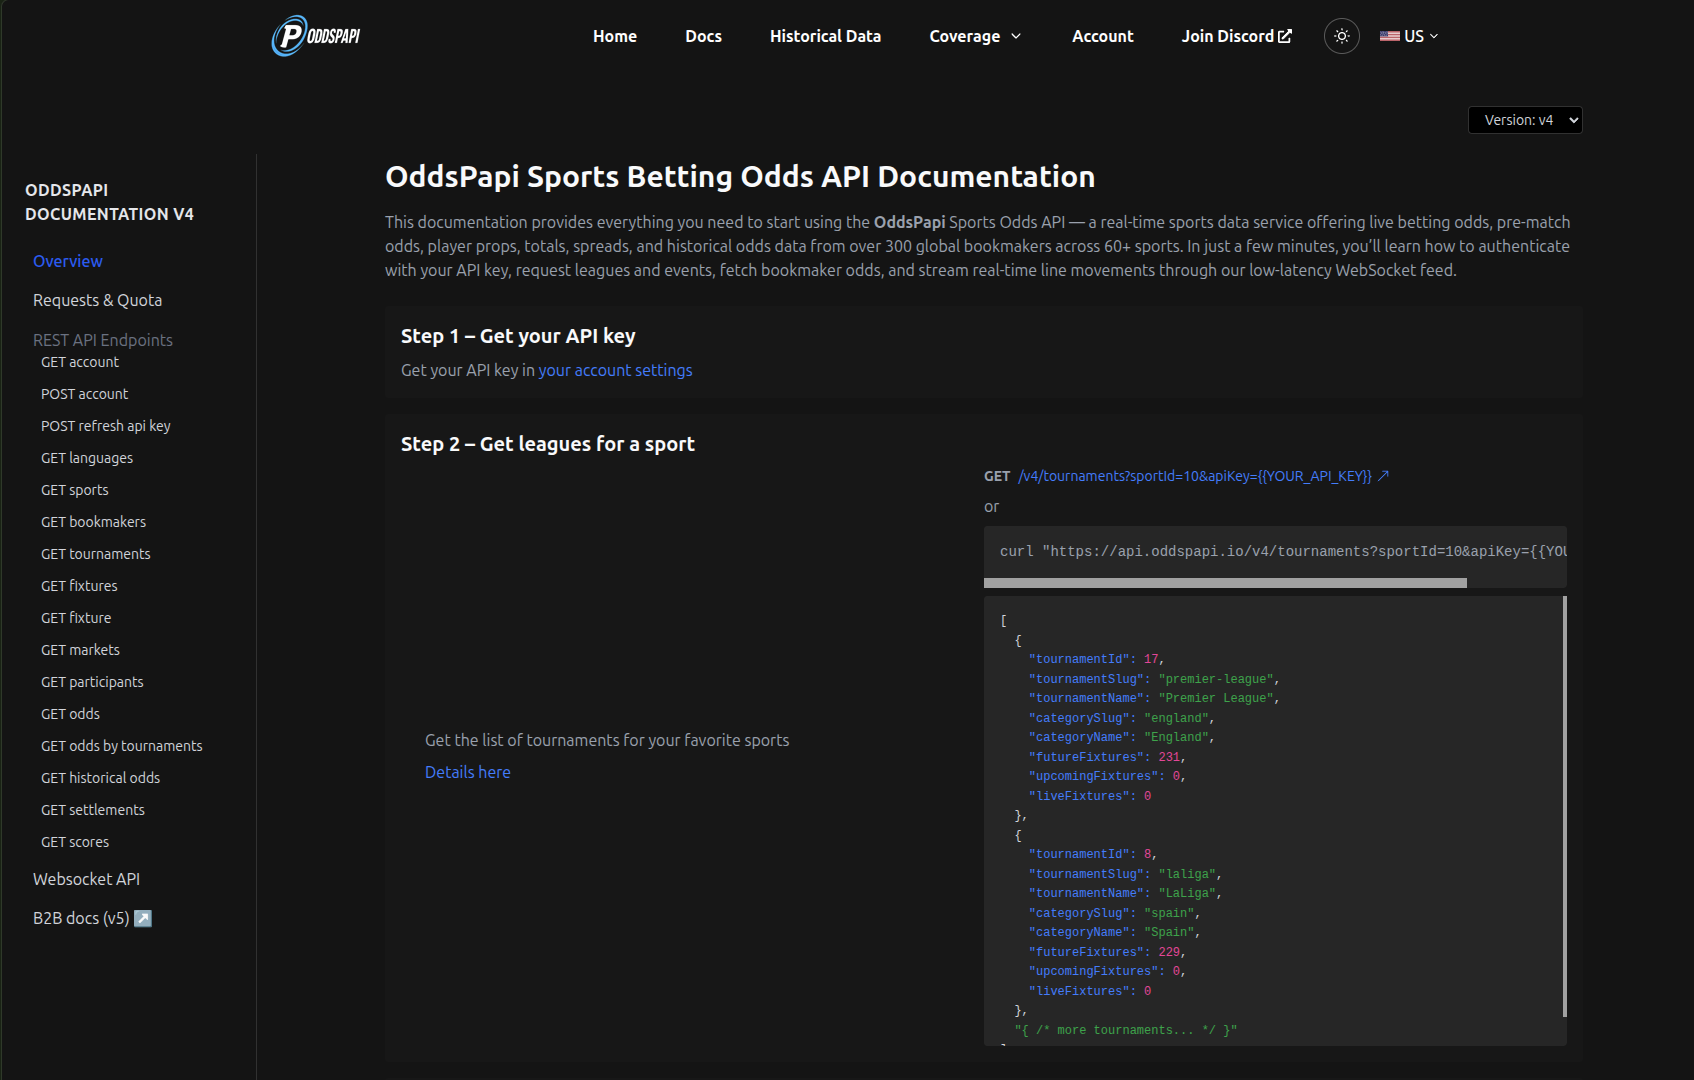
Task: Open GET account endpoint docs
Action: coord(80,362)
